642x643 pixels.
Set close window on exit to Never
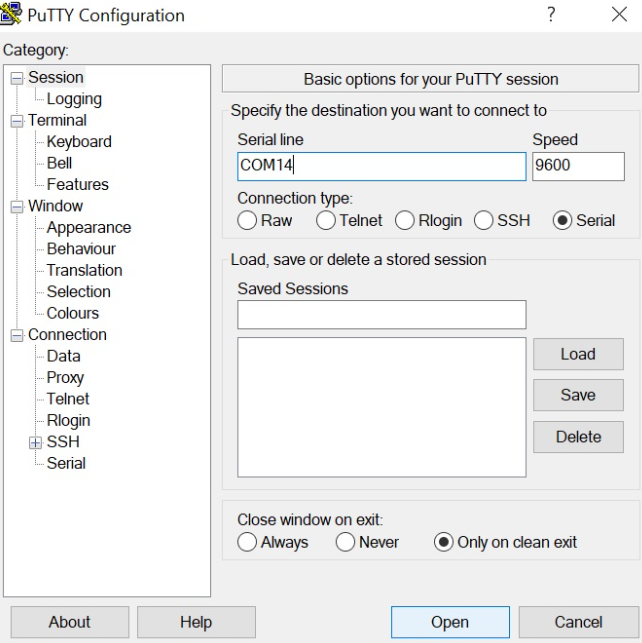pos(346,542)
